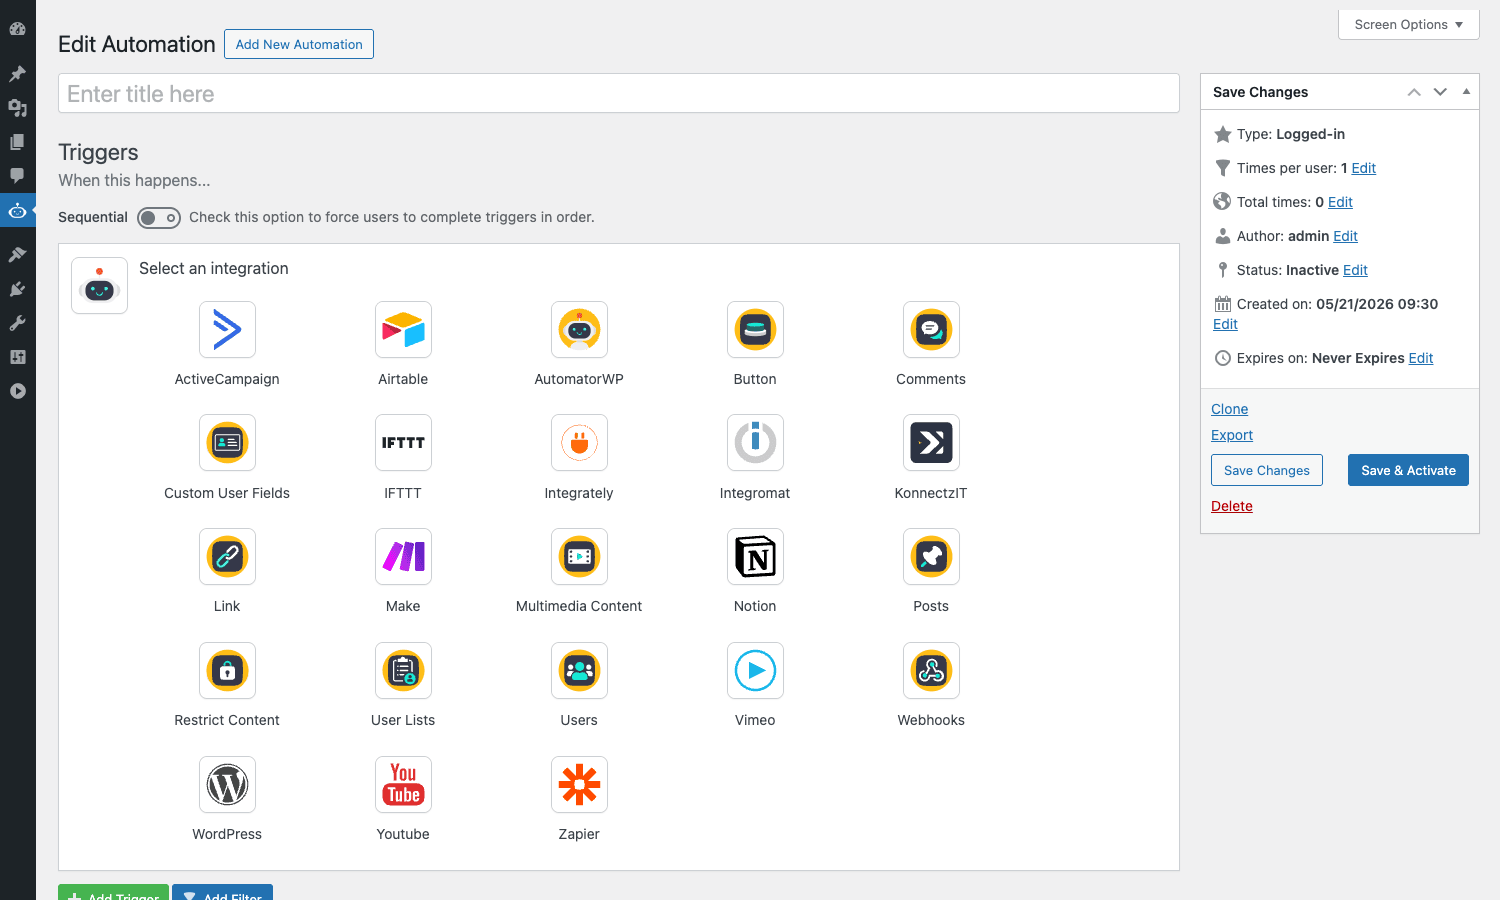Choose the WordPress integration icon

tap(227, 784)
